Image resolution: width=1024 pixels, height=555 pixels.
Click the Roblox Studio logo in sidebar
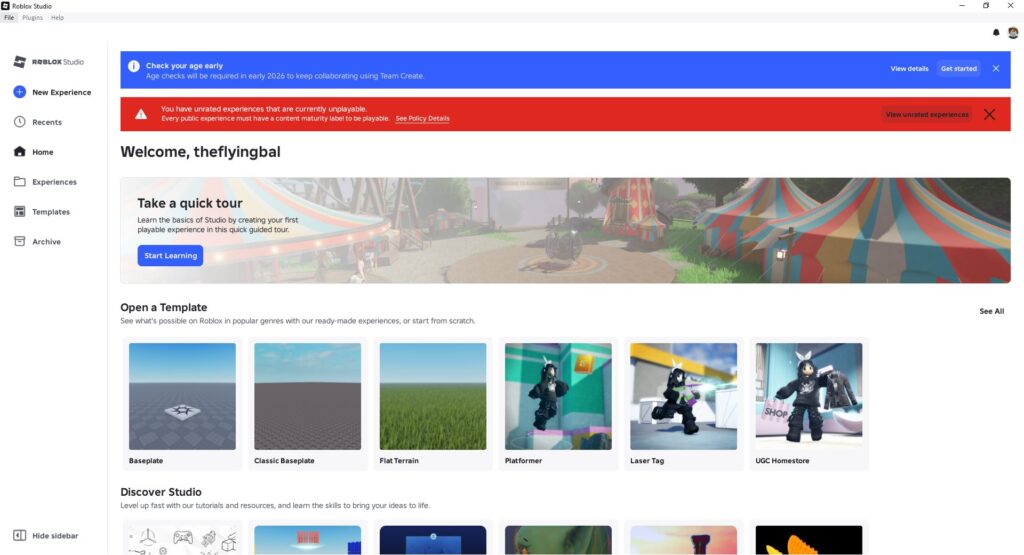coord(48,61)
